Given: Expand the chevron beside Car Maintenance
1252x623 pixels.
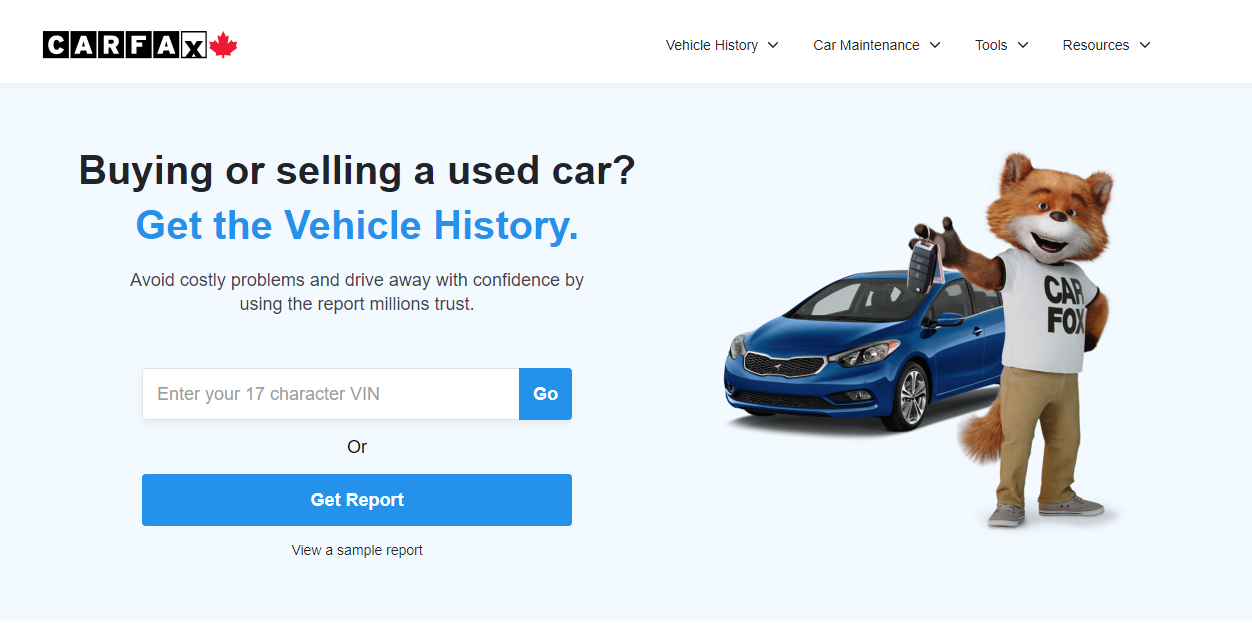Looking at the screenshot, I should [935, 45].
